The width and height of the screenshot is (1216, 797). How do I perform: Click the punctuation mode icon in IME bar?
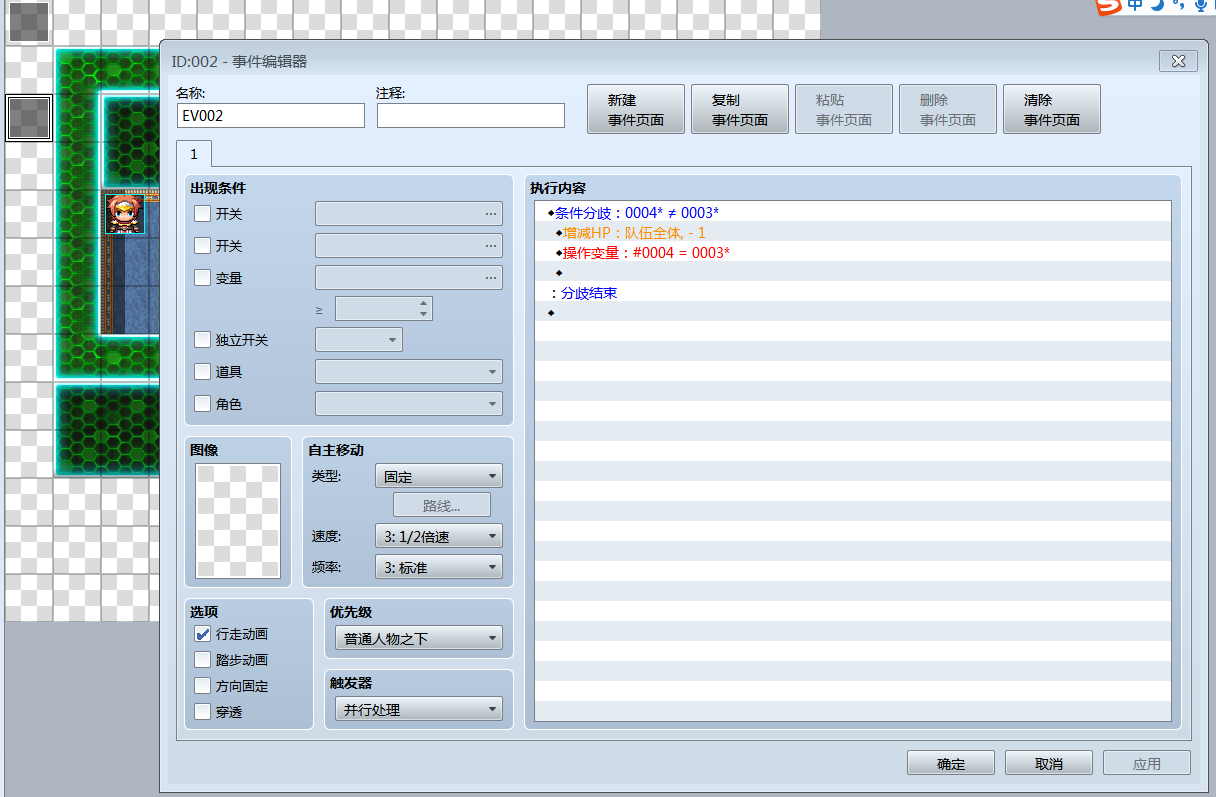click(x=1179, y=6)
